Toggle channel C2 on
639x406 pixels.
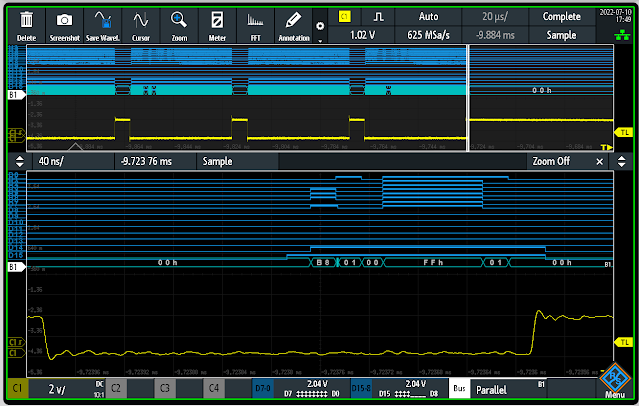[x=116, y=389]
